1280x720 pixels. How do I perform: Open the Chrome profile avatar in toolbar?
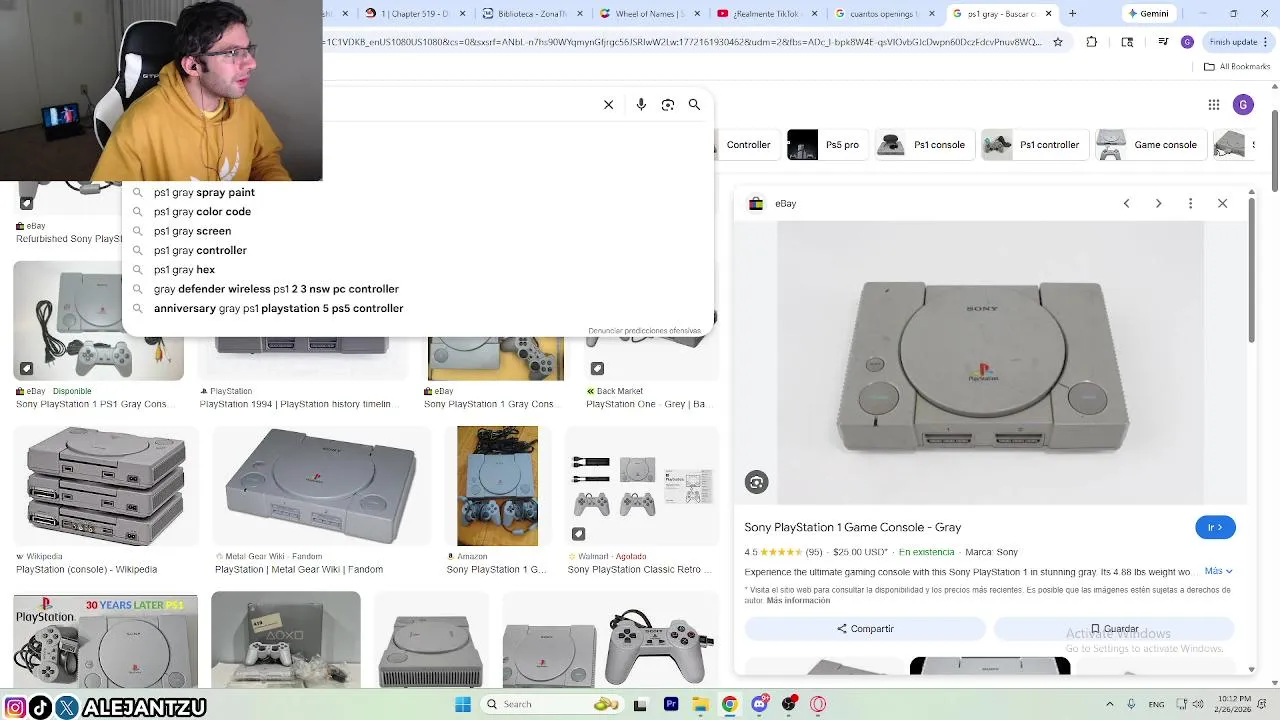click(1187, 42)
